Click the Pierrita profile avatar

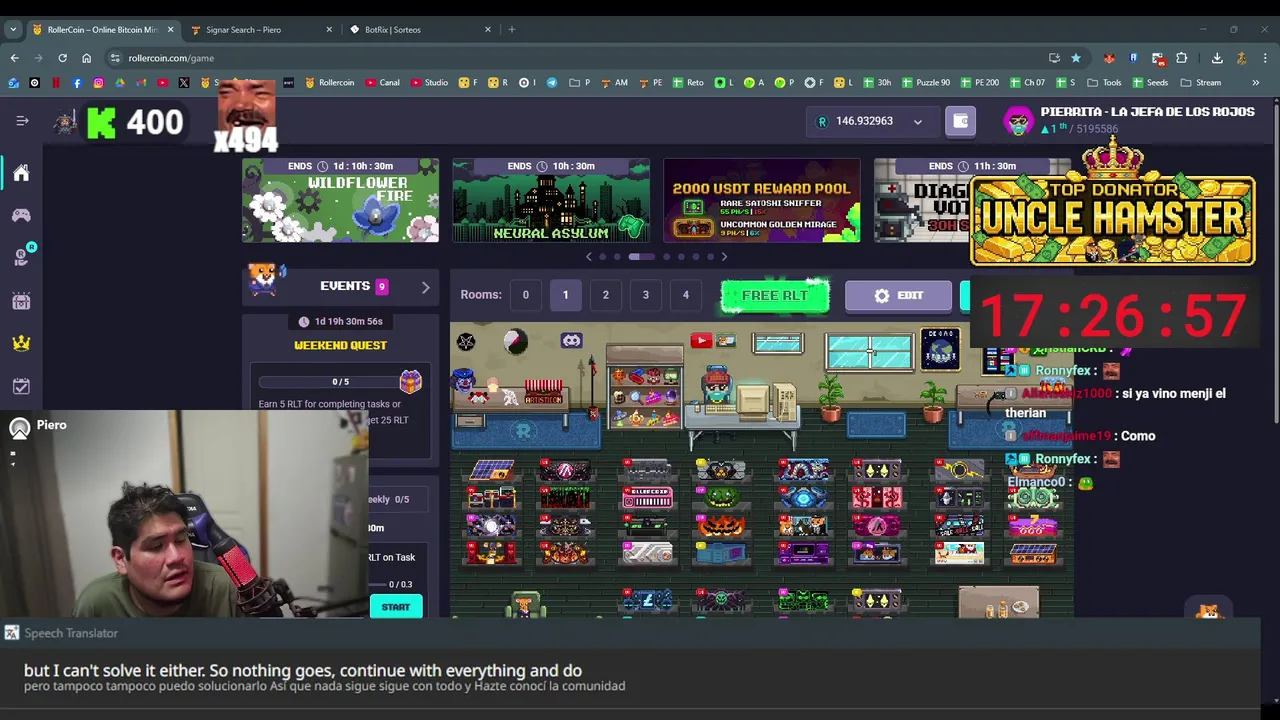pyautogui.click(x=1018, y=122)
